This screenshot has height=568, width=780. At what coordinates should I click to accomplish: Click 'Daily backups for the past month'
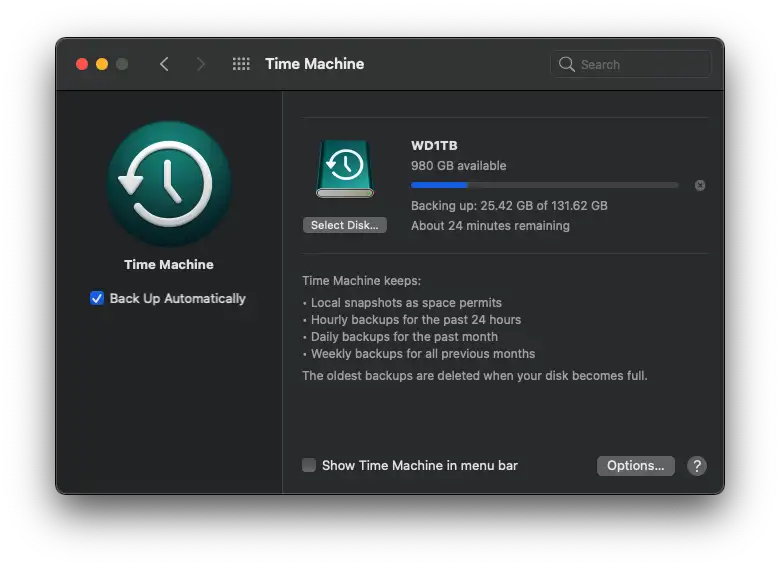pos(404,337)
